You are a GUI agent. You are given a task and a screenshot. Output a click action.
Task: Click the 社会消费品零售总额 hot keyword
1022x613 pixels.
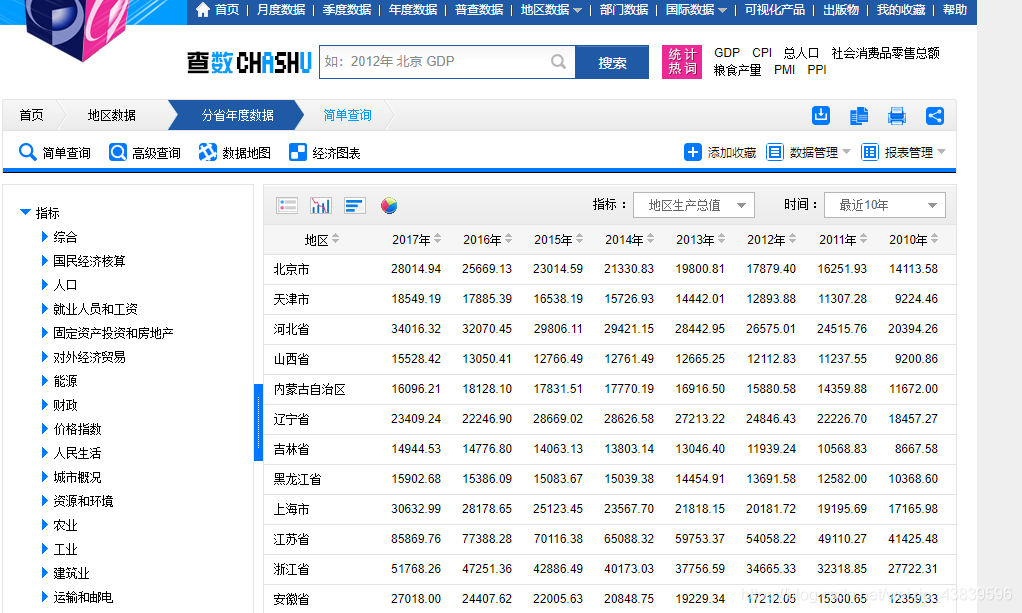tap(885, 53)
